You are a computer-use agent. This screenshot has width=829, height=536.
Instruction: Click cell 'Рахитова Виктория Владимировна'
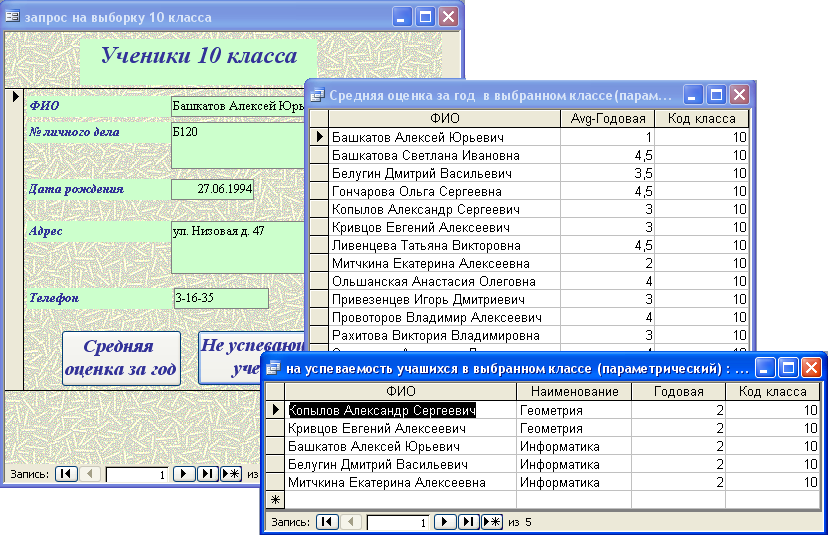pos(444,335)
